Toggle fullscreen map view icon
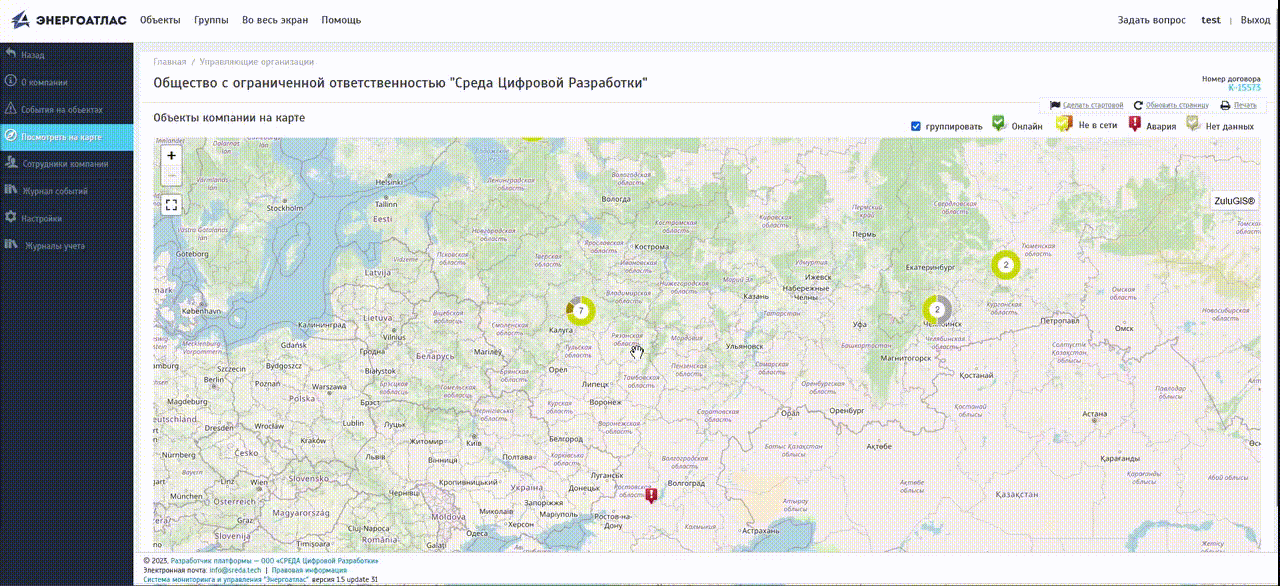 (x=172, y=205)
